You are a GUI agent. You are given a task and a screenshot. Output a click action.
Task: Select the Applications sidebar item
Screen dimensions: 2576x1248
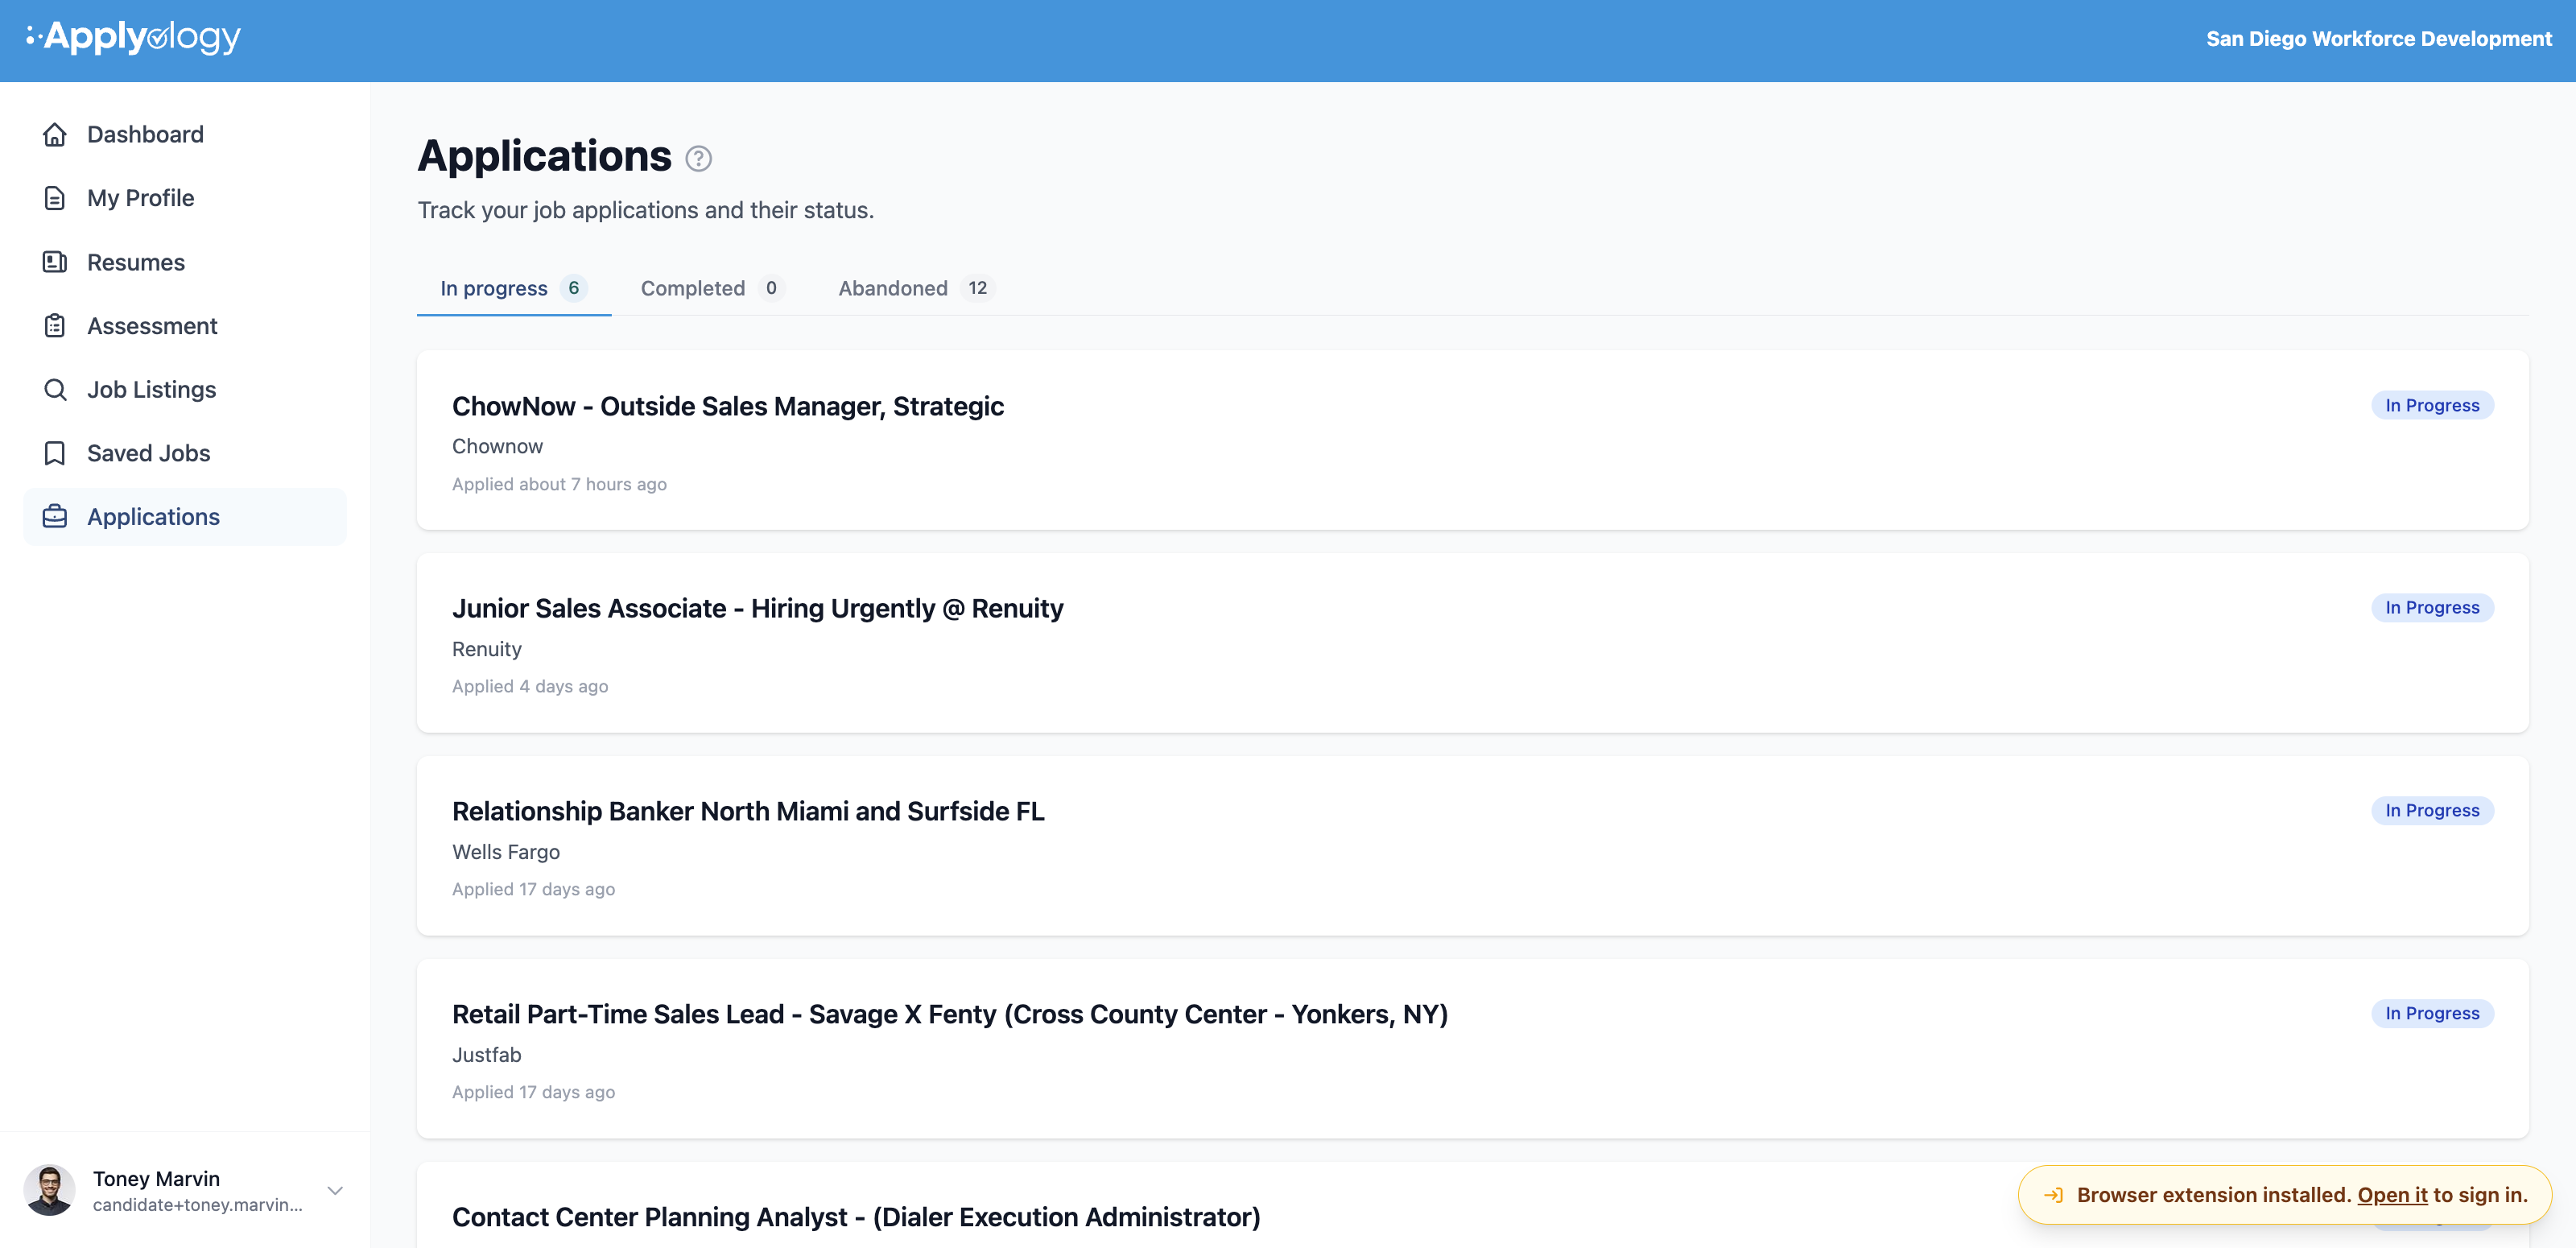point(185,516)
